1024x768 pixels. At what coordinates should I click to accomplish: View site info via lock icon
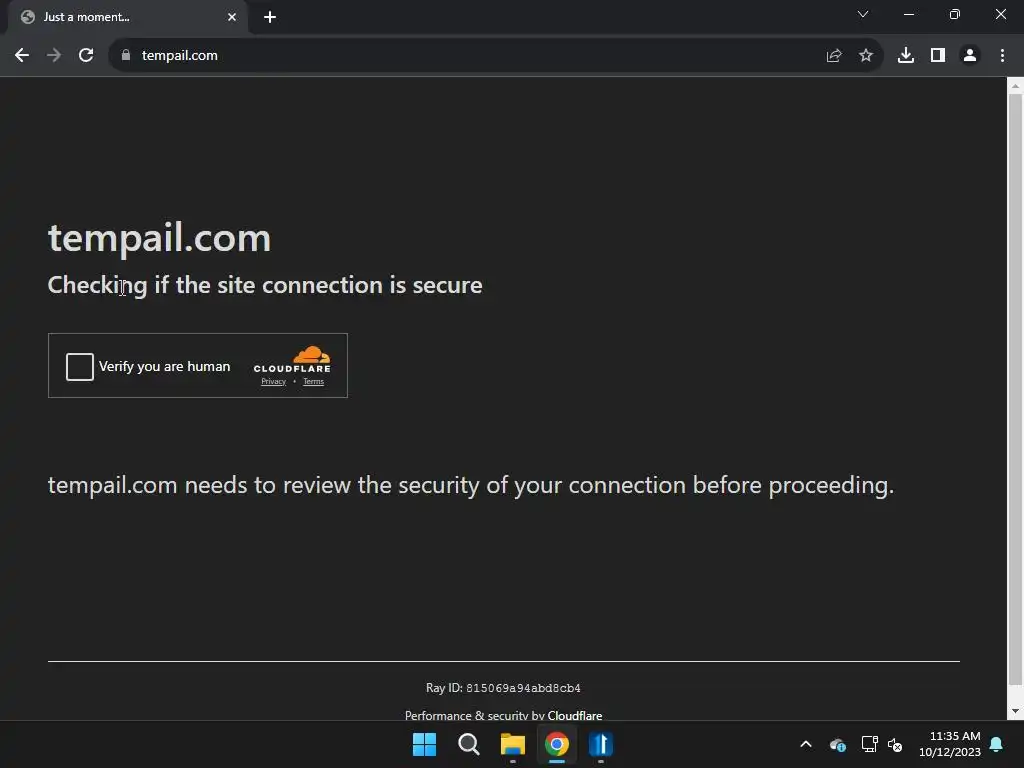tap(126, 56)
